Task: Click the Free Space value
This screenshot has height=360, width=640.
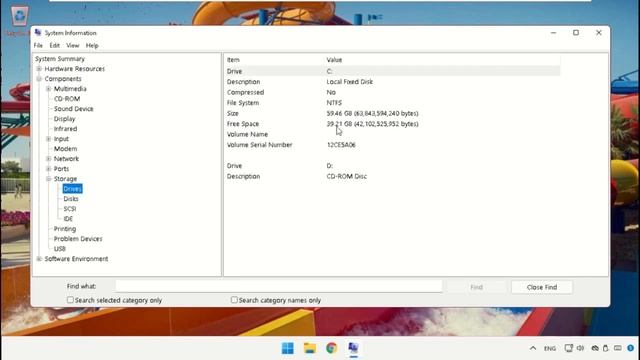Action: click(x=372, y=124)
